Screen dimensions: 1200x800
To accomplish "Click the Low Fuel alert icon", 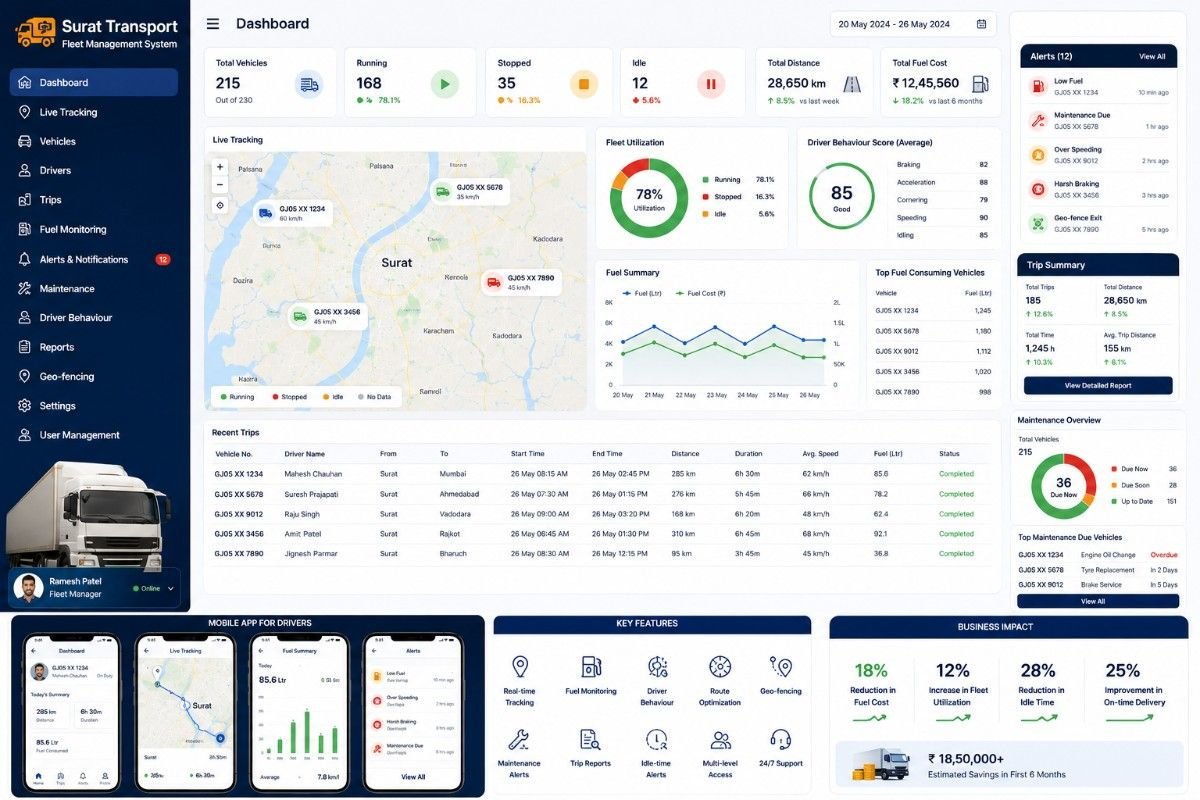I will tap(1038, 86).
